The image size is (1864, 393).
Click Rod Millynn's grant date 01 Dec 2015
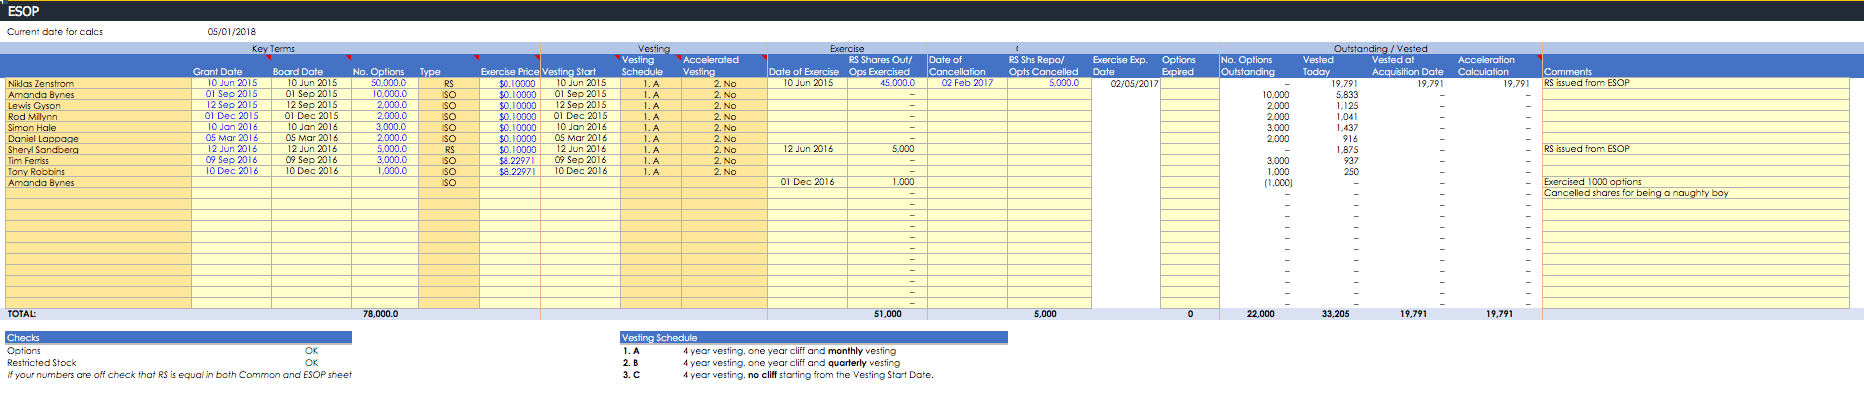(x=231, y=116)
